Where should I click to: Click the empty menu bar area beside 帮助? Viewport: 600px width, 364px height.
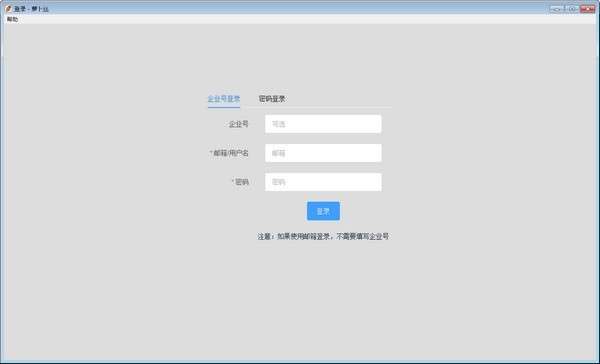pos(306,19)
